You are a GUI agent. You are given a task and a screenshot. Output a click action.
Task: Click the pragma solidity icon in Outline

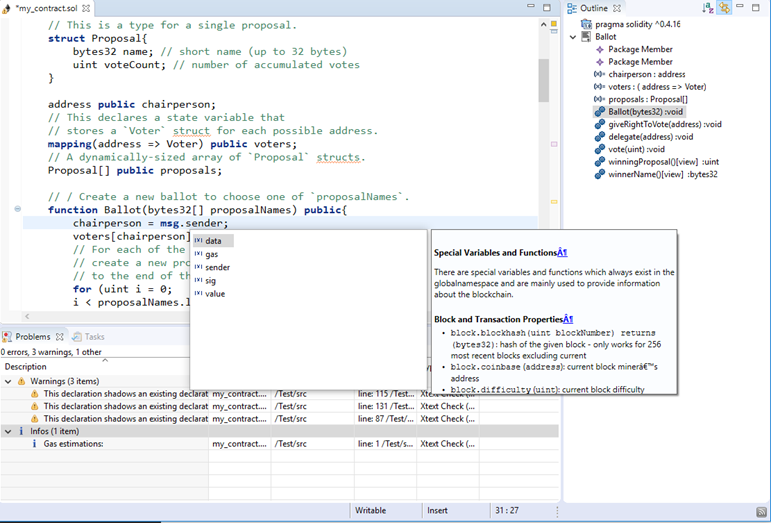tap(586, 24)
